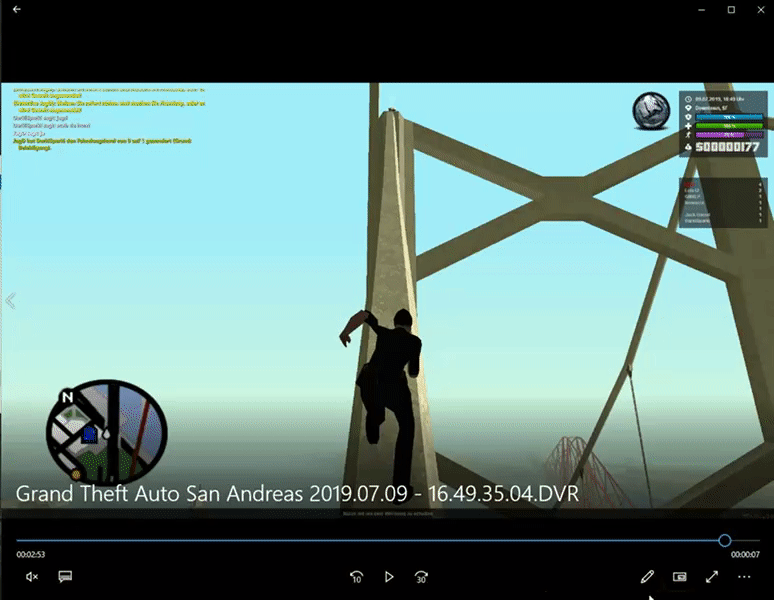
Task: Go to previous item with left chevron
Action: coord(10,300)
